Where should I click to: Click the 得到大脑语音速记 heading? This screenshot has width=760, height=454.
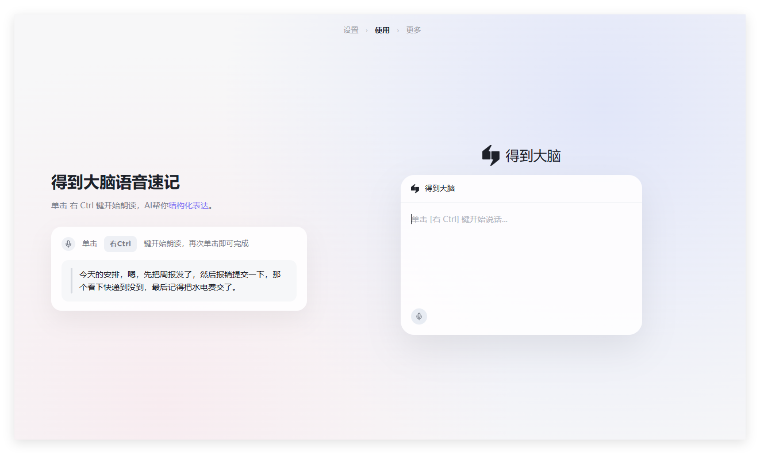115,183
